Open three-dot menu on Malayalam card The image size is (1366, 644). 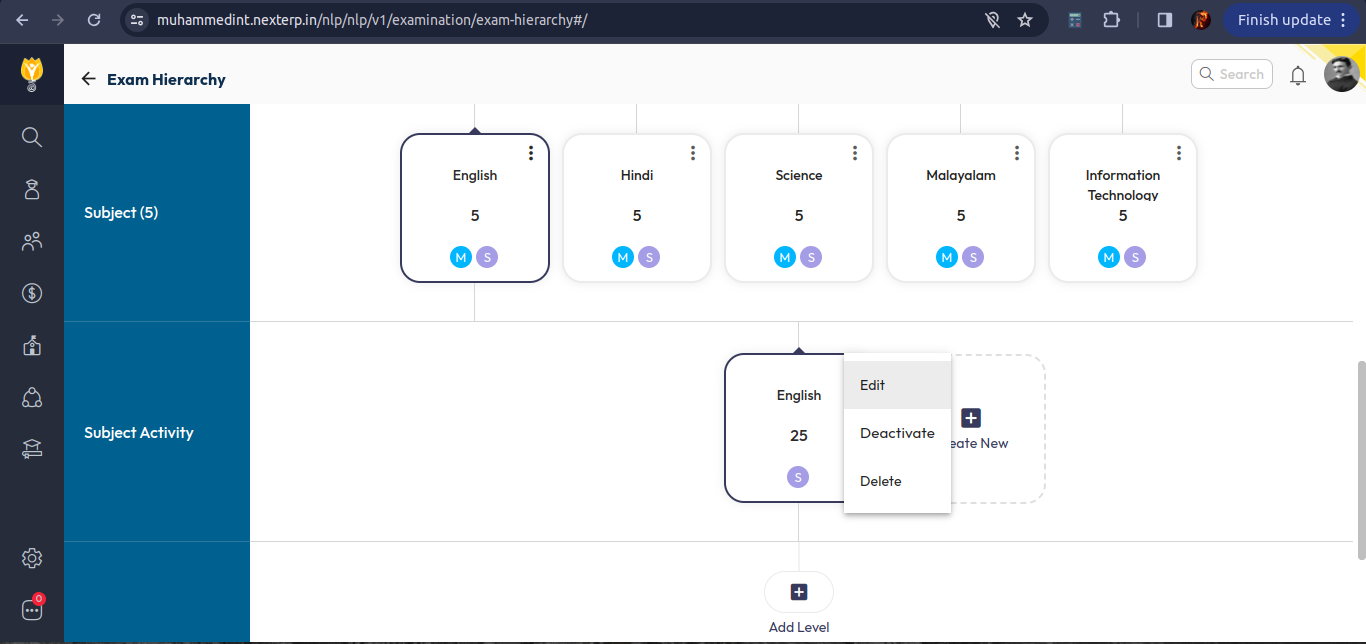pos(1017,153)
